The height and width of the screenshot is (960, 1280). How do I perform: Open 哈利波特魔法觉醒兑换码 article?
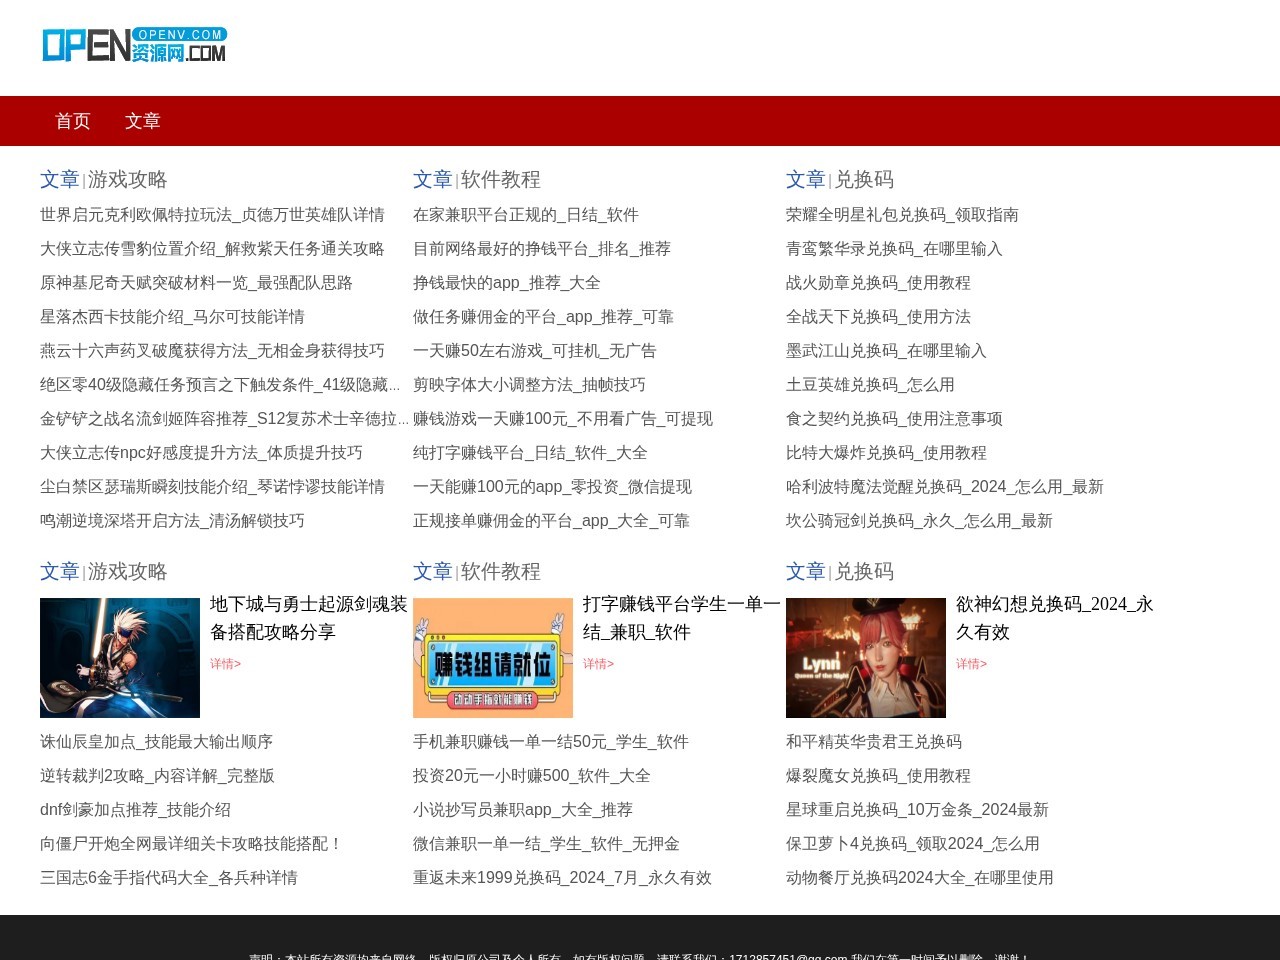(x=945, y=487)
